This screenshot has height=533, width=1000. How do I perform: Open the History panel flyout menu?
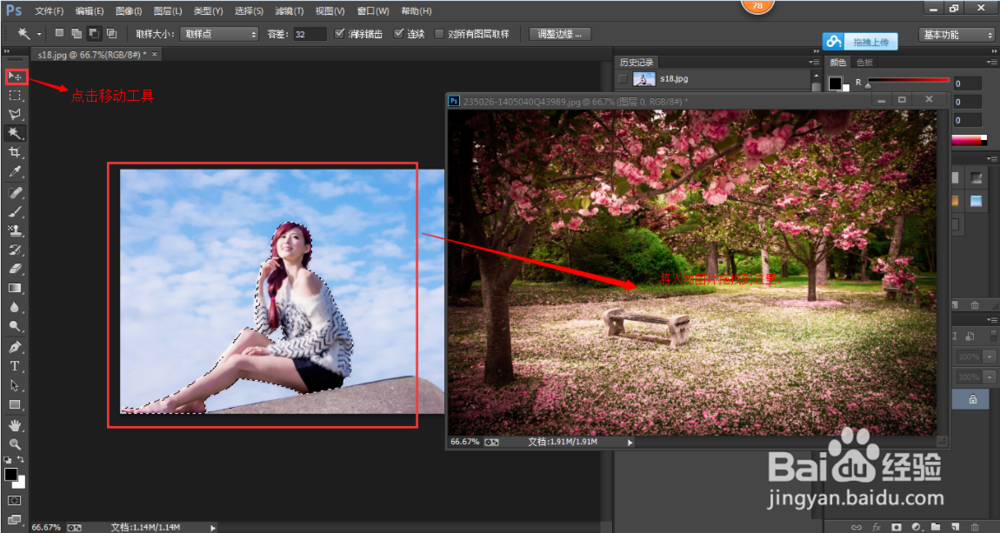[814, 62]
